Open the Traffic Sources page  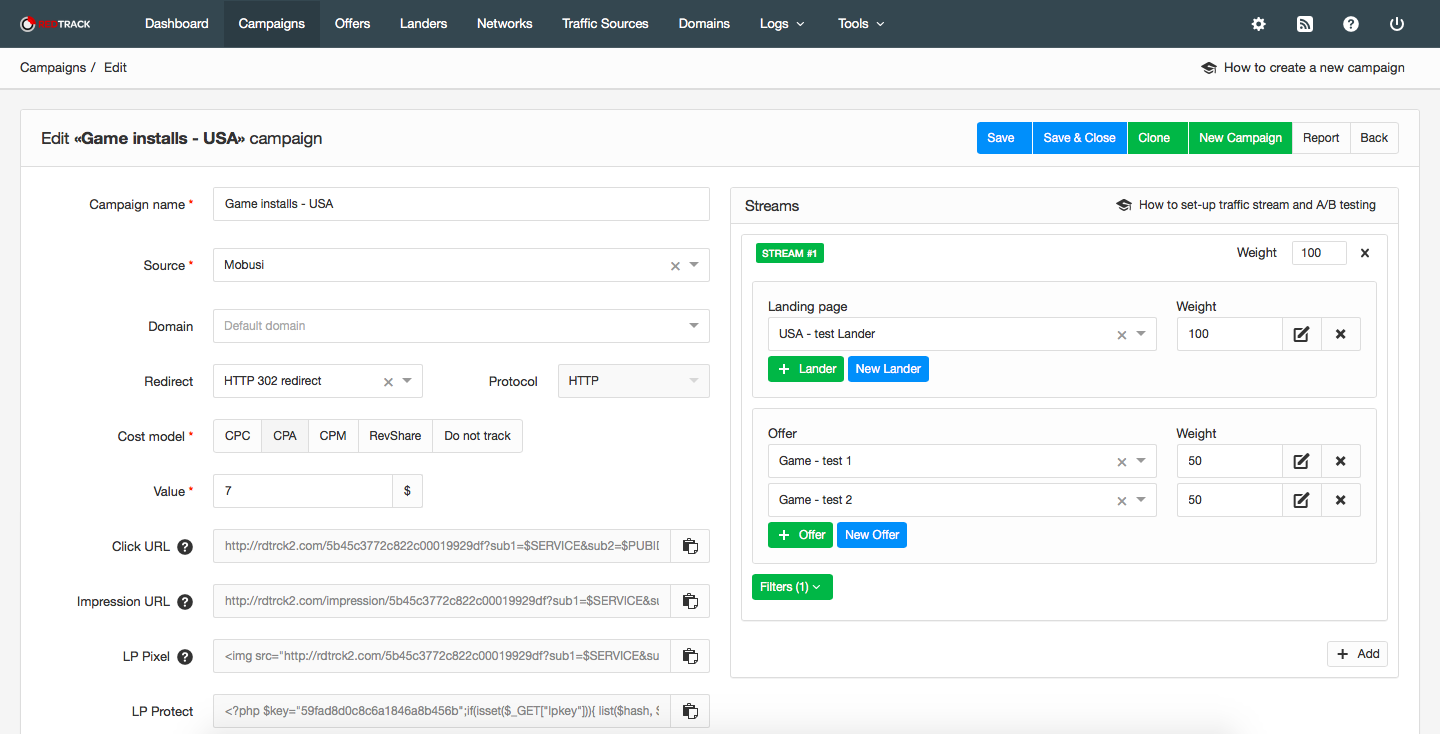(x=605, y=24)
